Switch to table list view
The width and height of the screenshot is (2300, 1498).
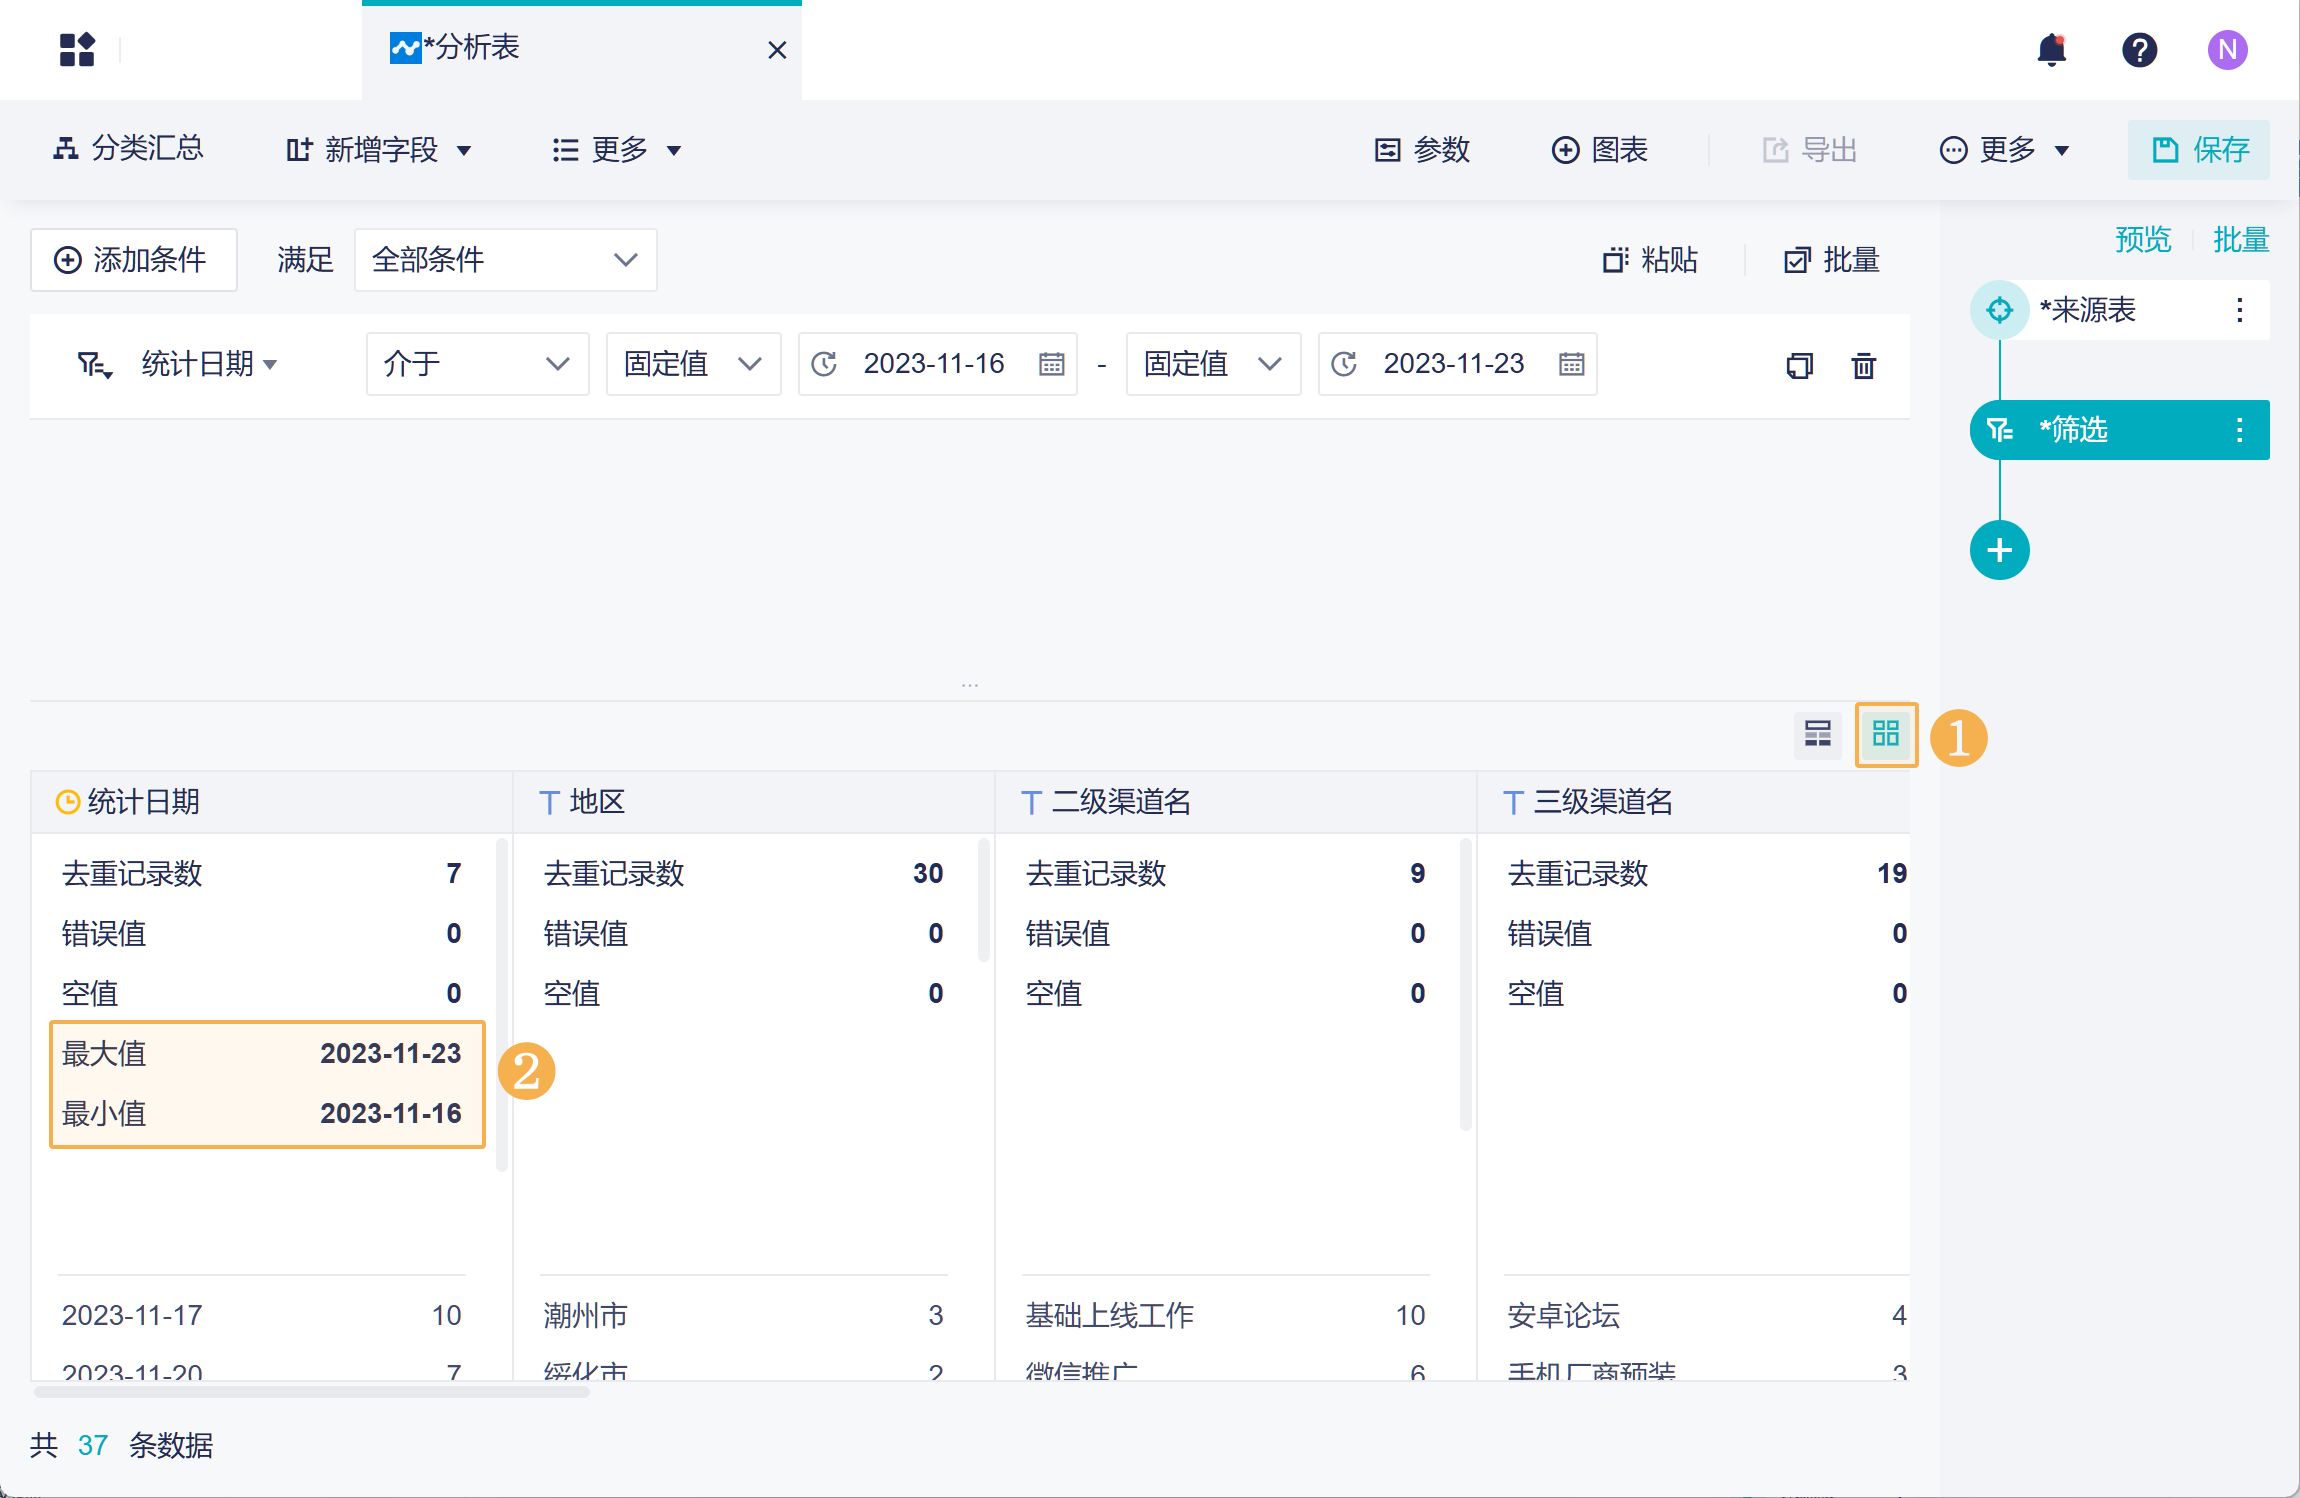1817,735
